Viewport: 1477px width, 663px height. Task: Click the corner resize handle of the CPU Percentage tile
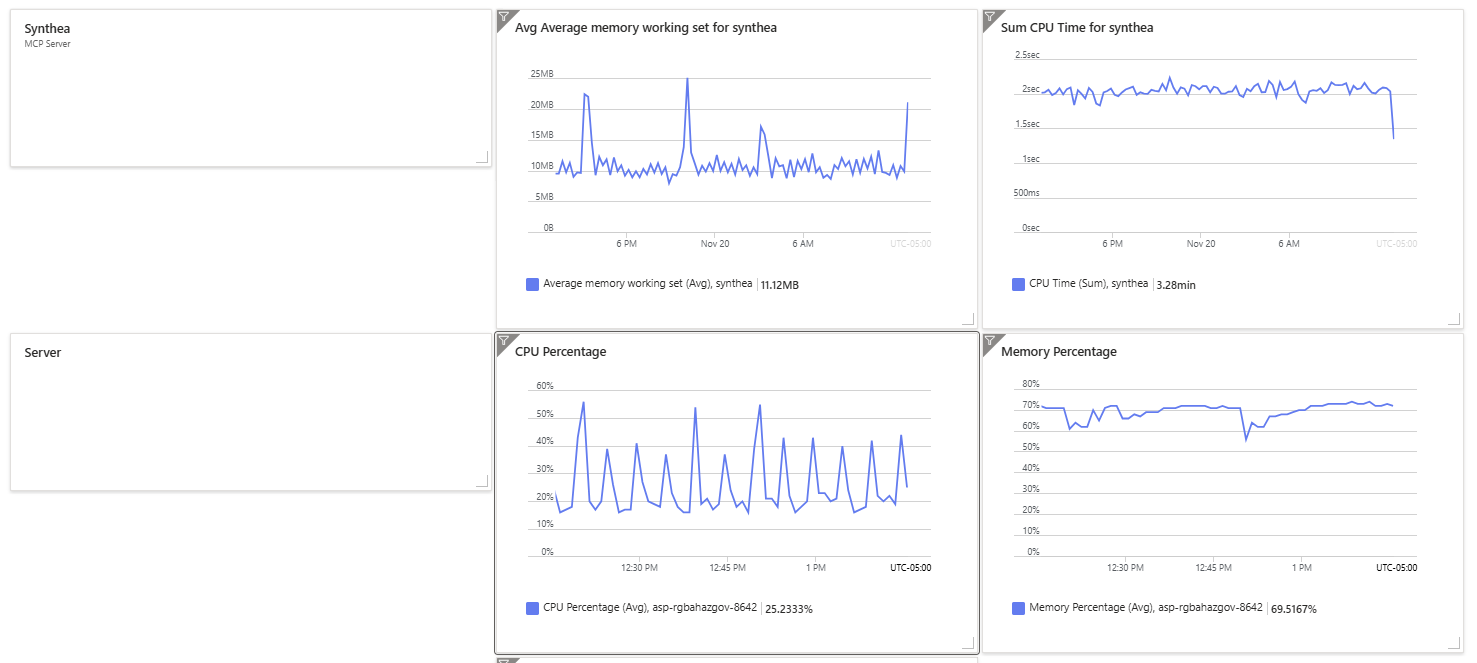click(967, 643)
